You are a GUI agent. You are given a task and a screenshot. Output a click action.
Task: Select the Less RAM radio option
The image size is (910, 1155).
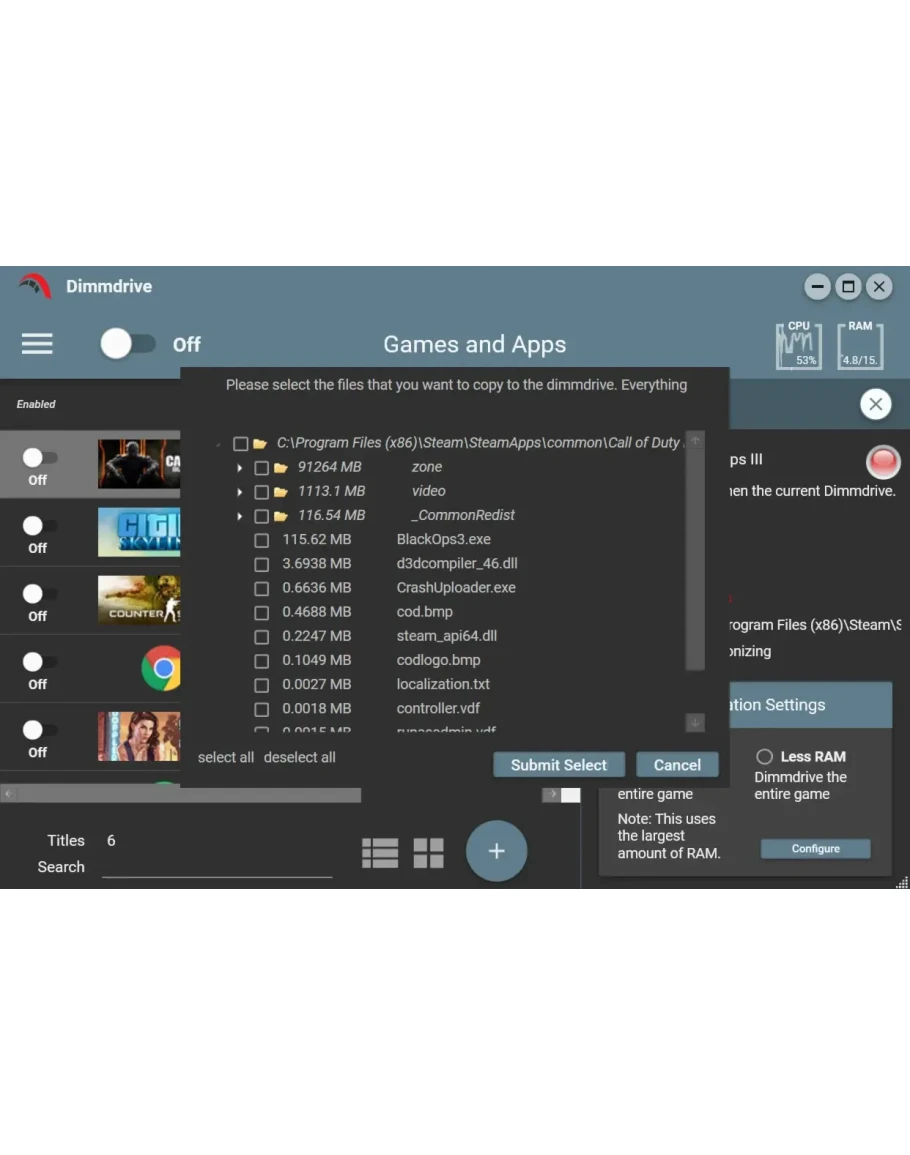point(765,757)
